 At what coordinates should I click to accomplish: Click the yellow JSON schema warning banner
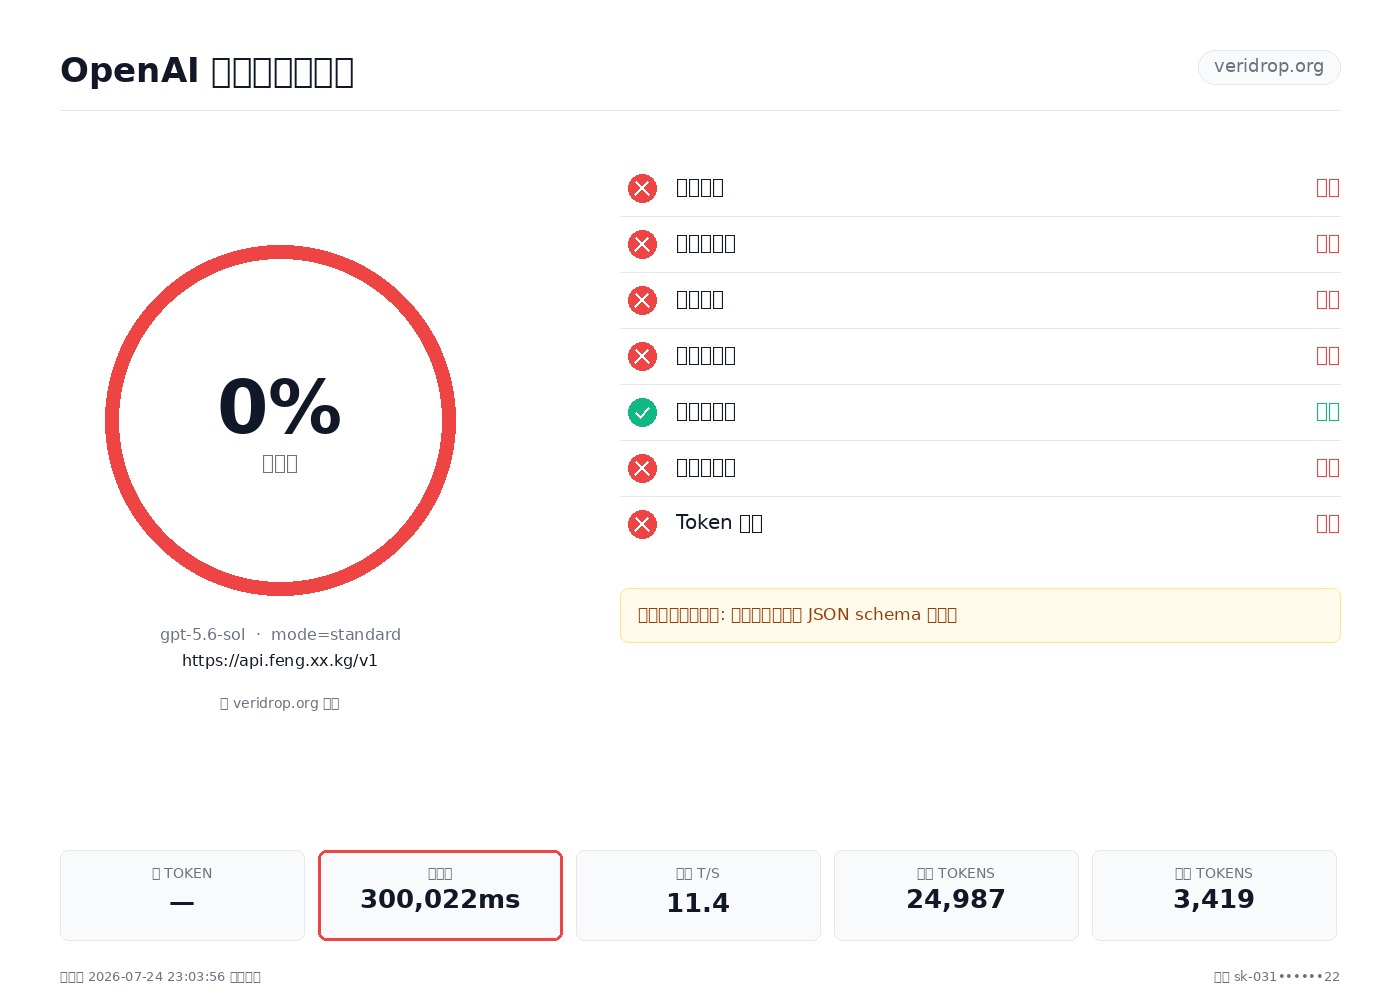[980, 615]
